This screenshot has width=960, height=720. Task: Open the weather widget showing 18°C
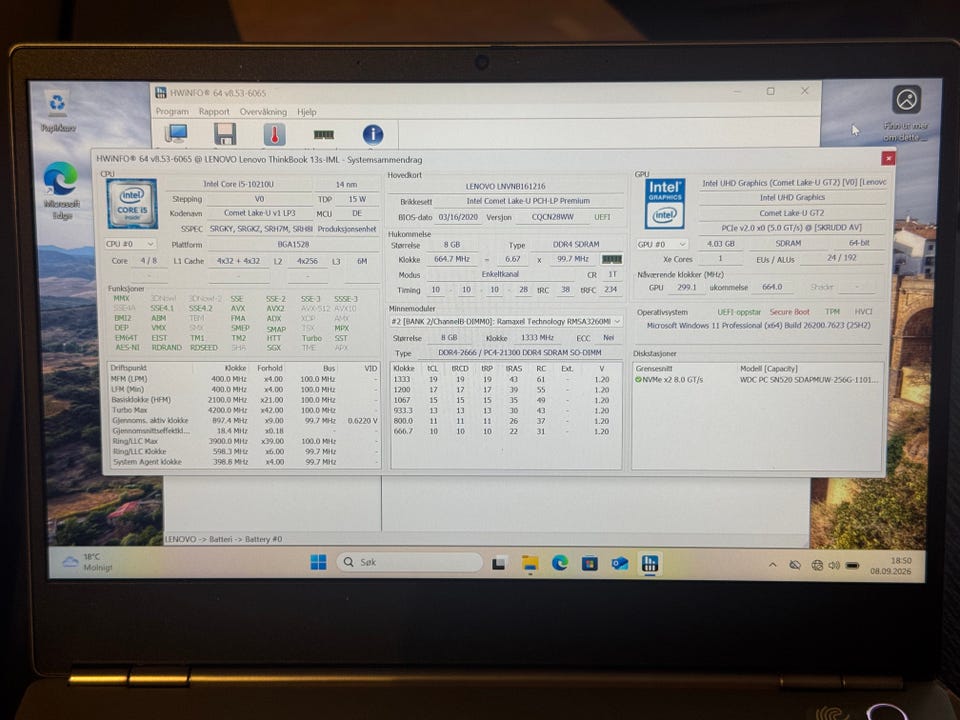tap(88, 562)
